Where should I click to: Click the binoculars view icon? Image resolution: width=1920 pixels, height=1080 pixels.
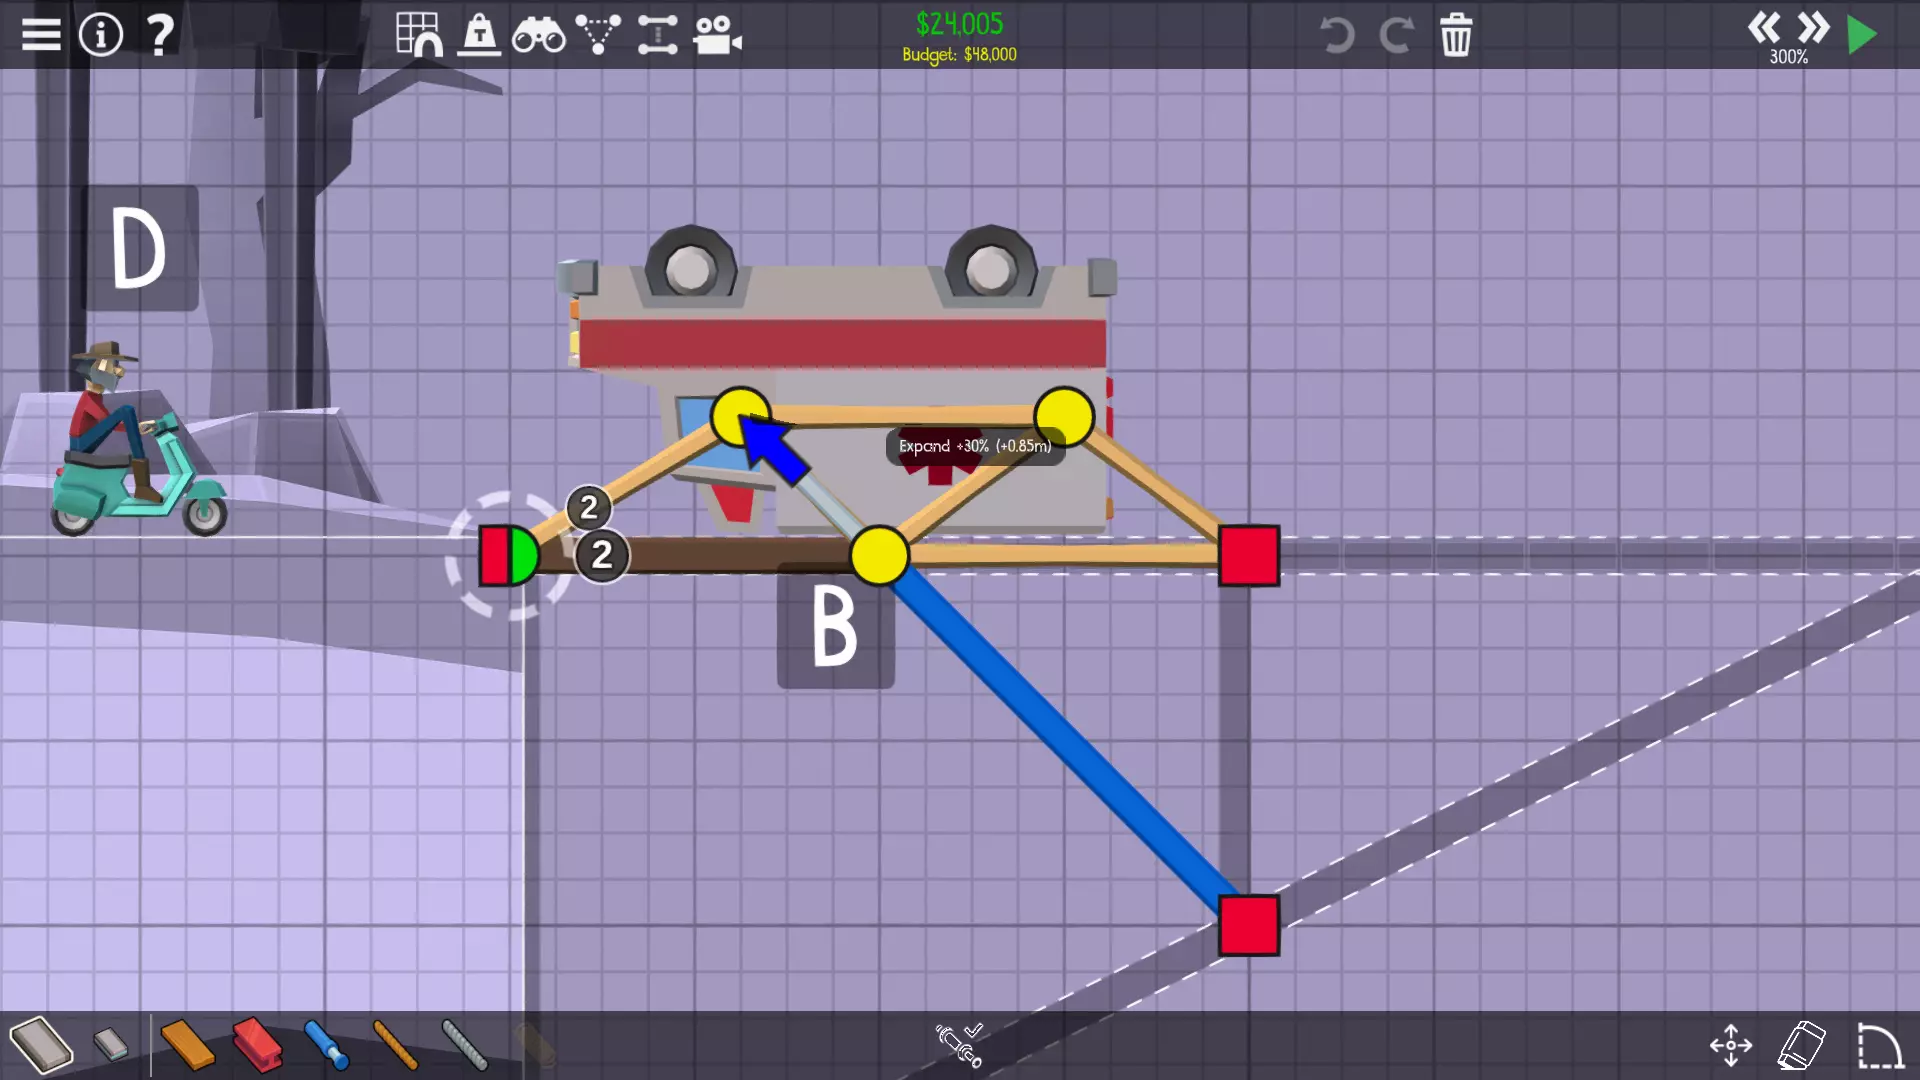(538, 36)
